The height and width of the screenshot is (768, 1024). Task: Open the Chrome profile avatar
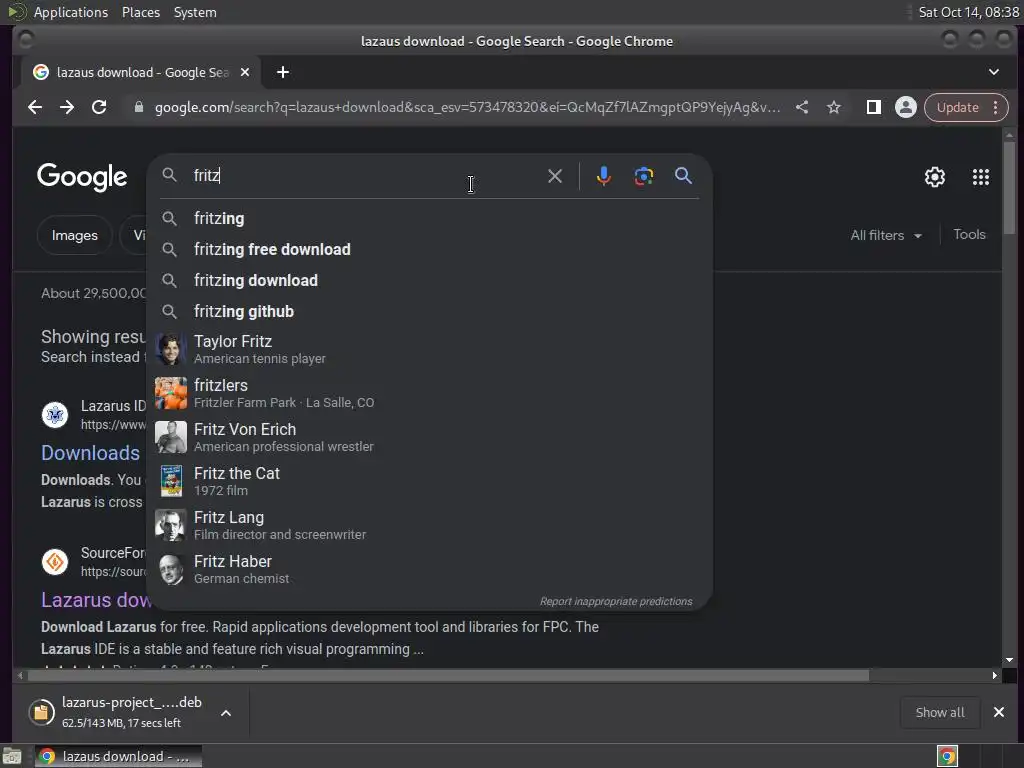pos(906,107)
